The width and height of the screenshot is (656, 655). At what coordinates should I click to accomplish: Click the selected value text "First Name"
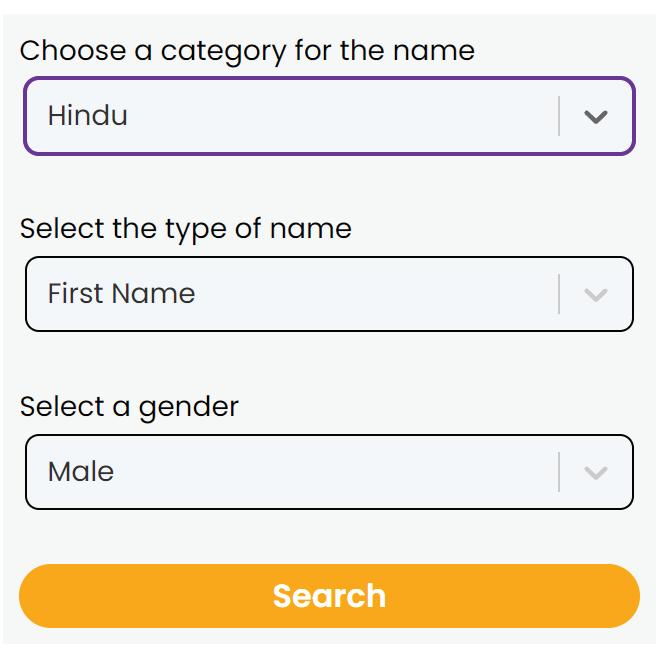tap(121, 294)
